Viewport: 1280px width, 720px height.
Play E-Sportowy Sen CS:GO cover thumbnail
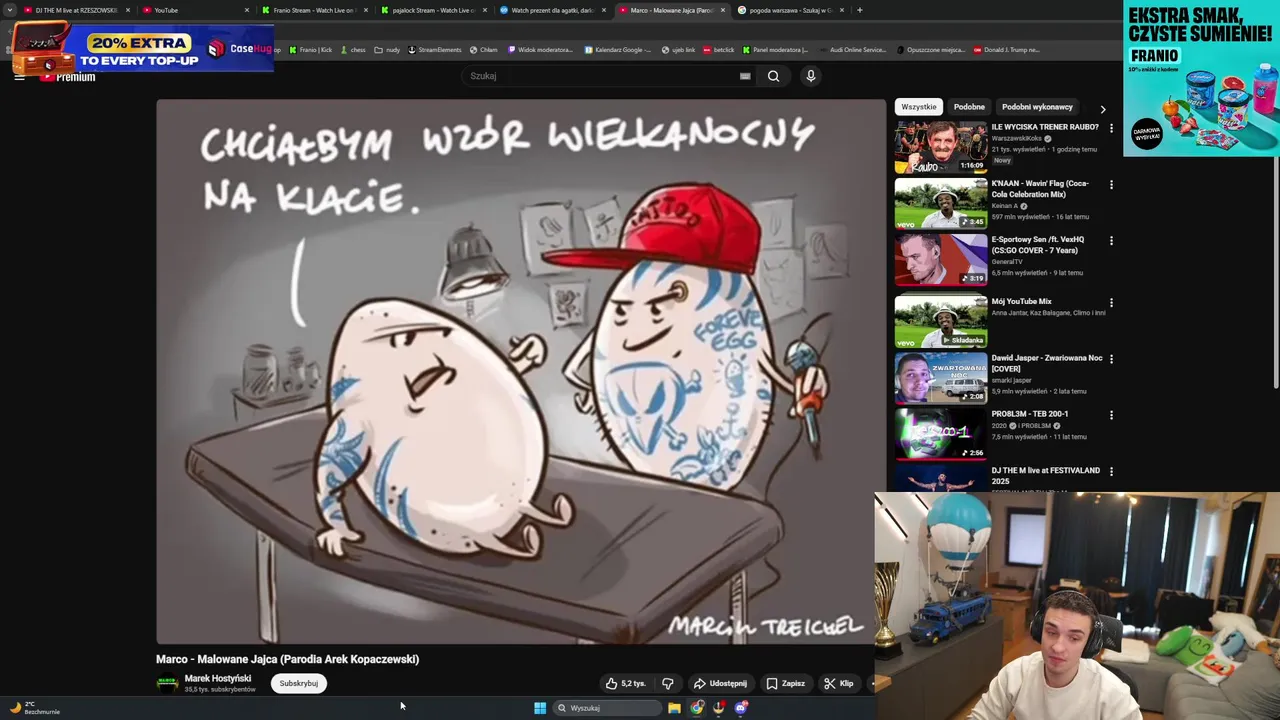click(941, 259)
